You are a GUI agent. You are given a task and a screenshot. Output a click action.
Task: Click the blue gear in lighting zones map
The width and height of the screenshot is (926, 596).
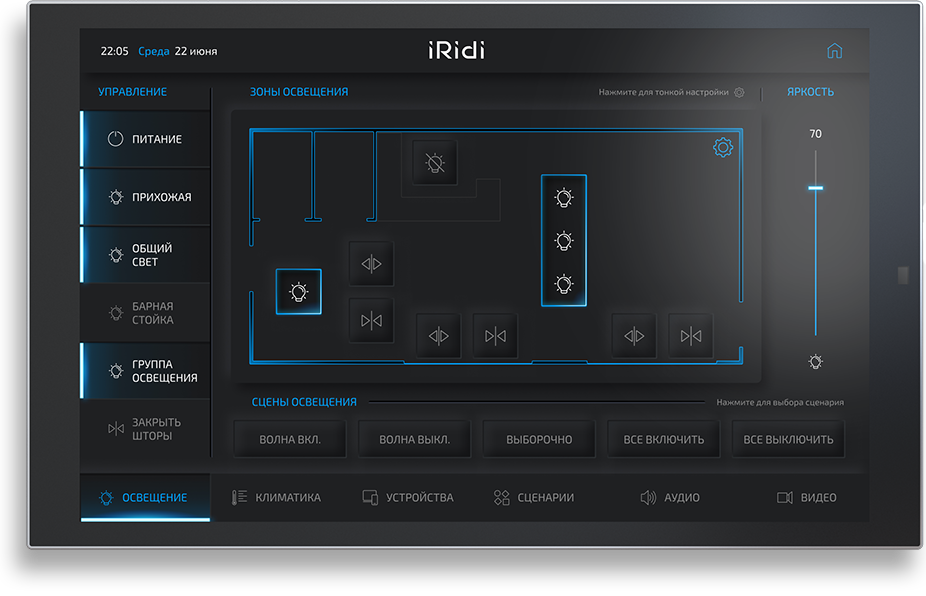point(723,147)
